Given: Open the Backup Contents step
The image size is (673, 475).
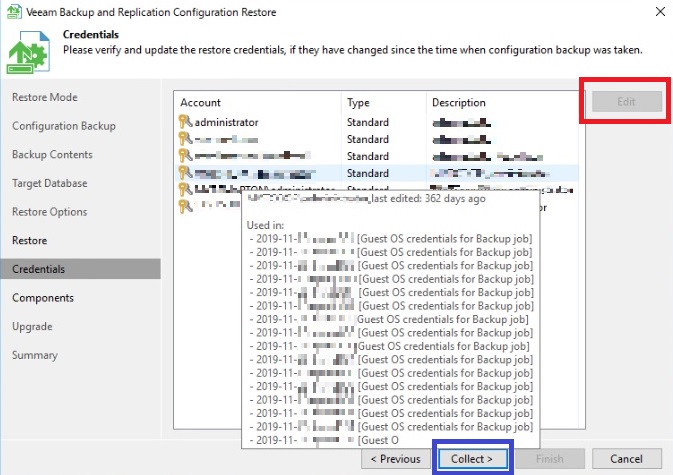Looking at the screenshot, I should pos(52,154).
